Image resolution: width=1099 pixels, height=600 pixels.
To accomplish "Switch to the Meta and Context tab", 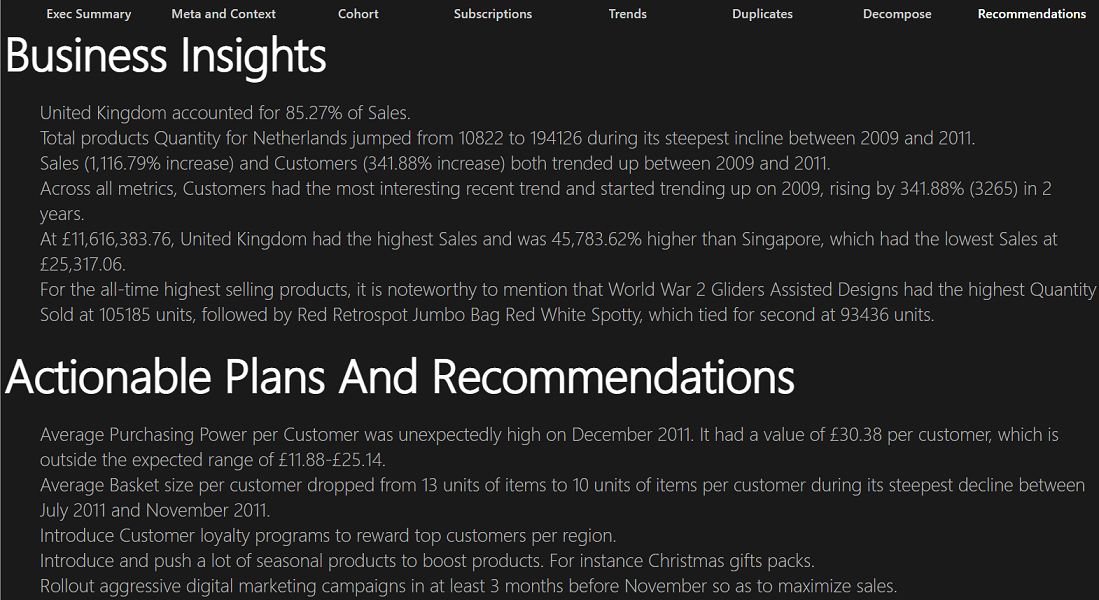I will coord(223,14).
